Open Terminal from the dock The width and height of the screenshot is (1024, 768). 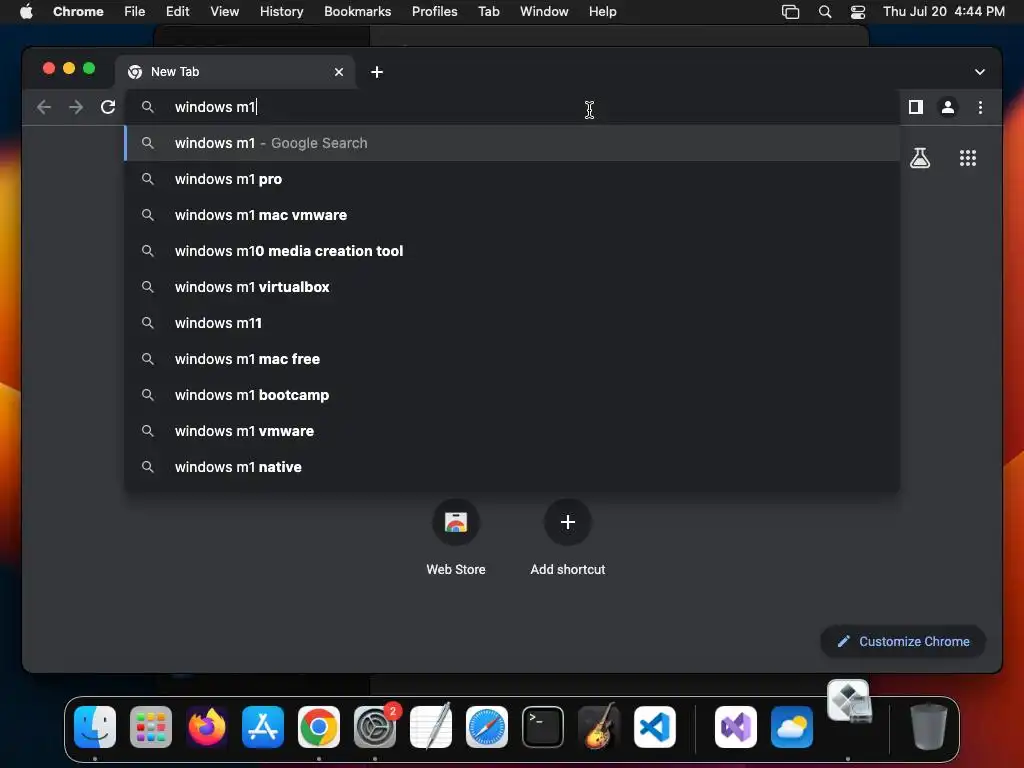coord(543,727)
